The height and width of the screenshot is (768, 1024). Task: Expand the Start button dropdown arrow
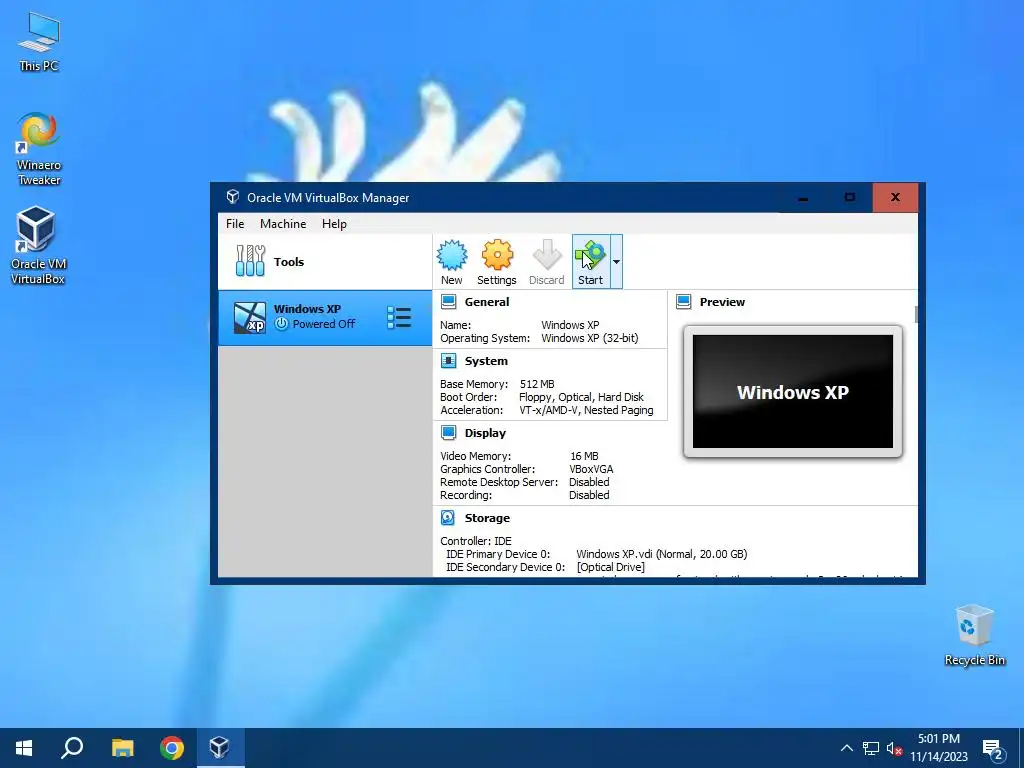click(x=616, y=262)
